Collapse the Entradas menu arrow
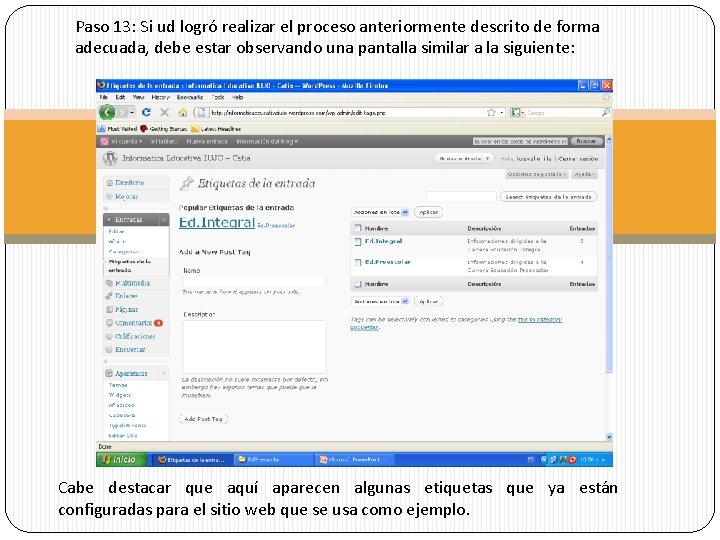 pos(163,220)
